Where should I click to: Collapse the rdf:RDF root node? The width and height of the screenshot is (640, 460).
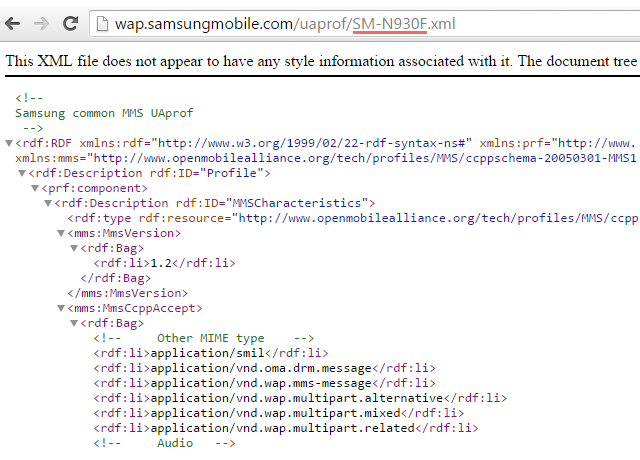tap(9, 143)
